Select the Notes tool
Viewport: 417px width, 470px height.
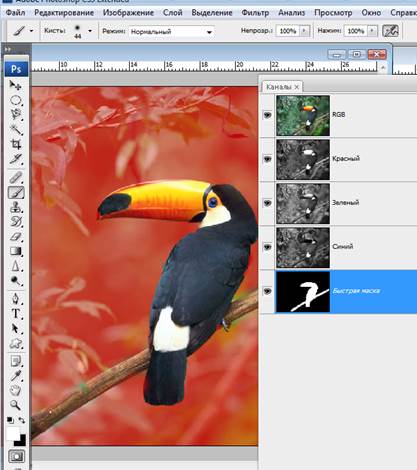coord(15,361)
